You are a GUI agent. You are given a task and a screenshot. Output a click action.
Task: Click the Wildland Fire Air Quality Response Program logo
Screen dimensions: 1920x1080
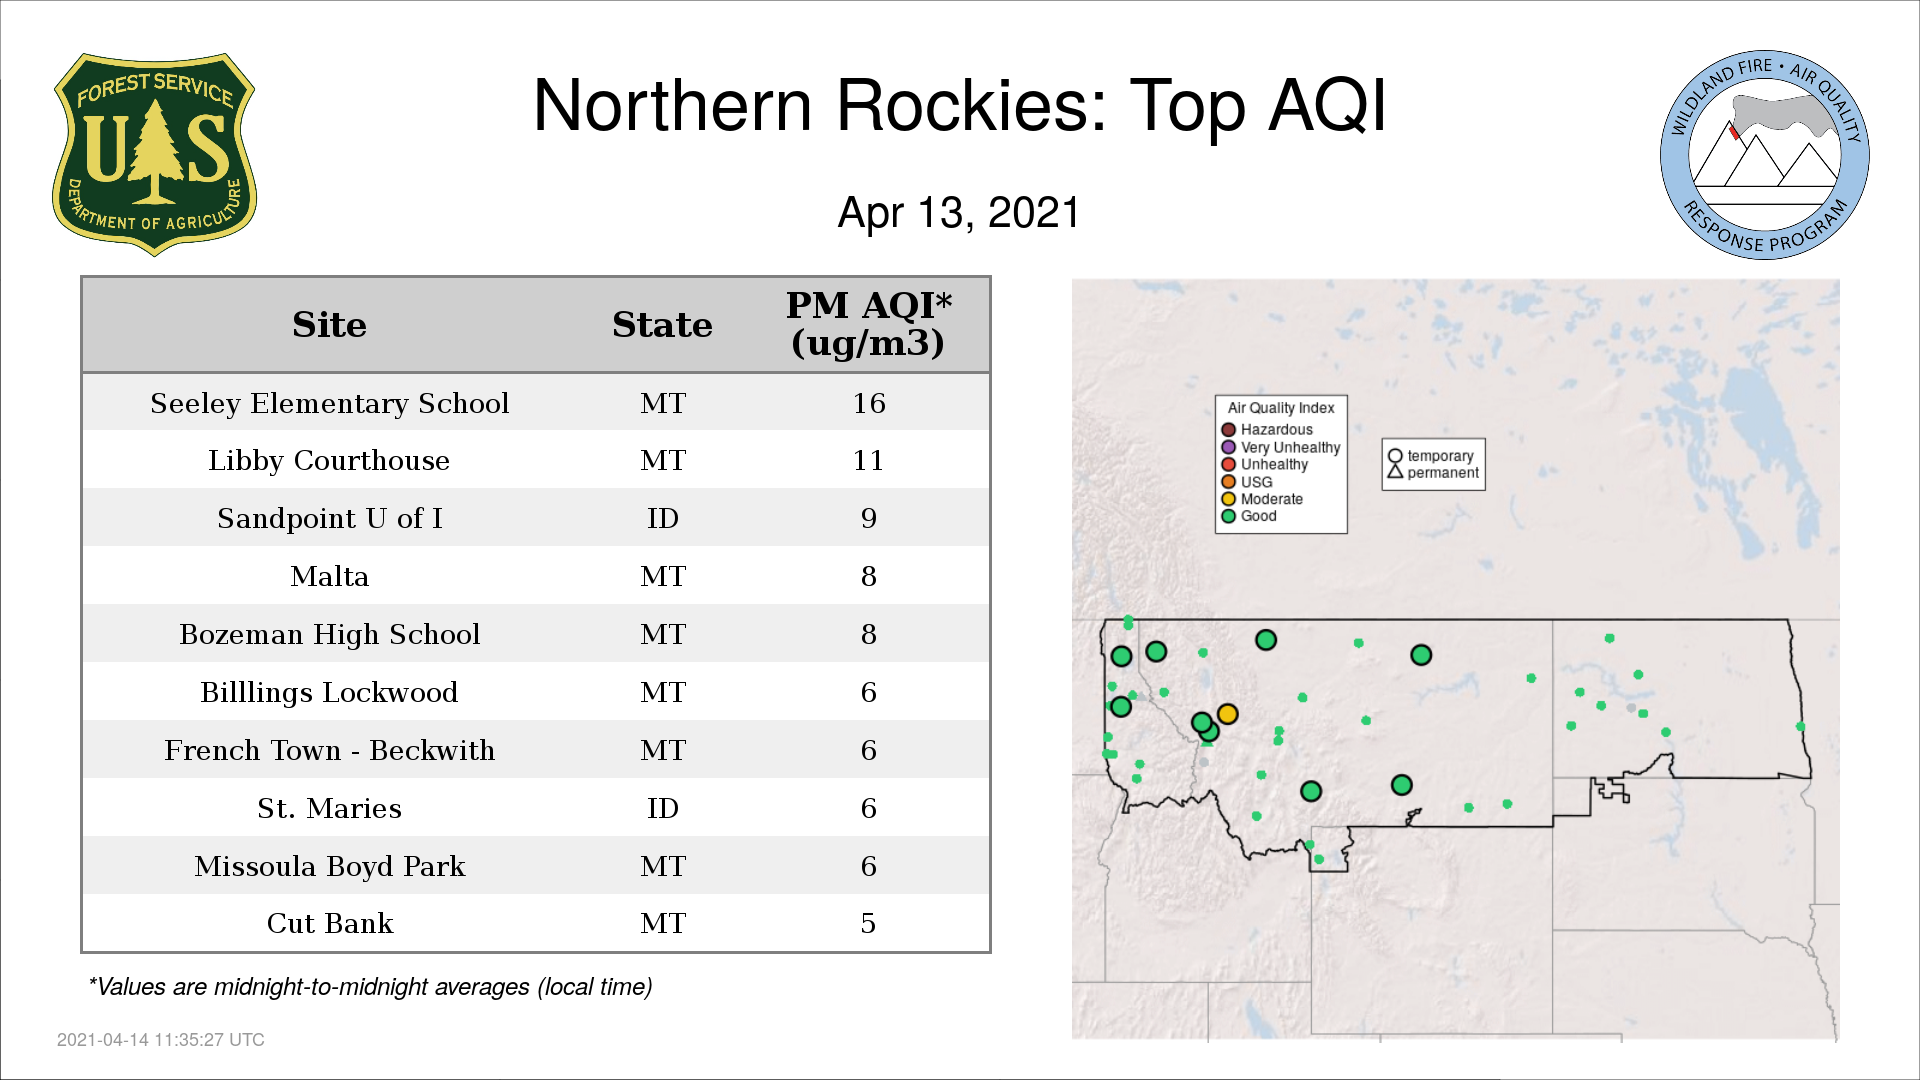click(1765, 155)
